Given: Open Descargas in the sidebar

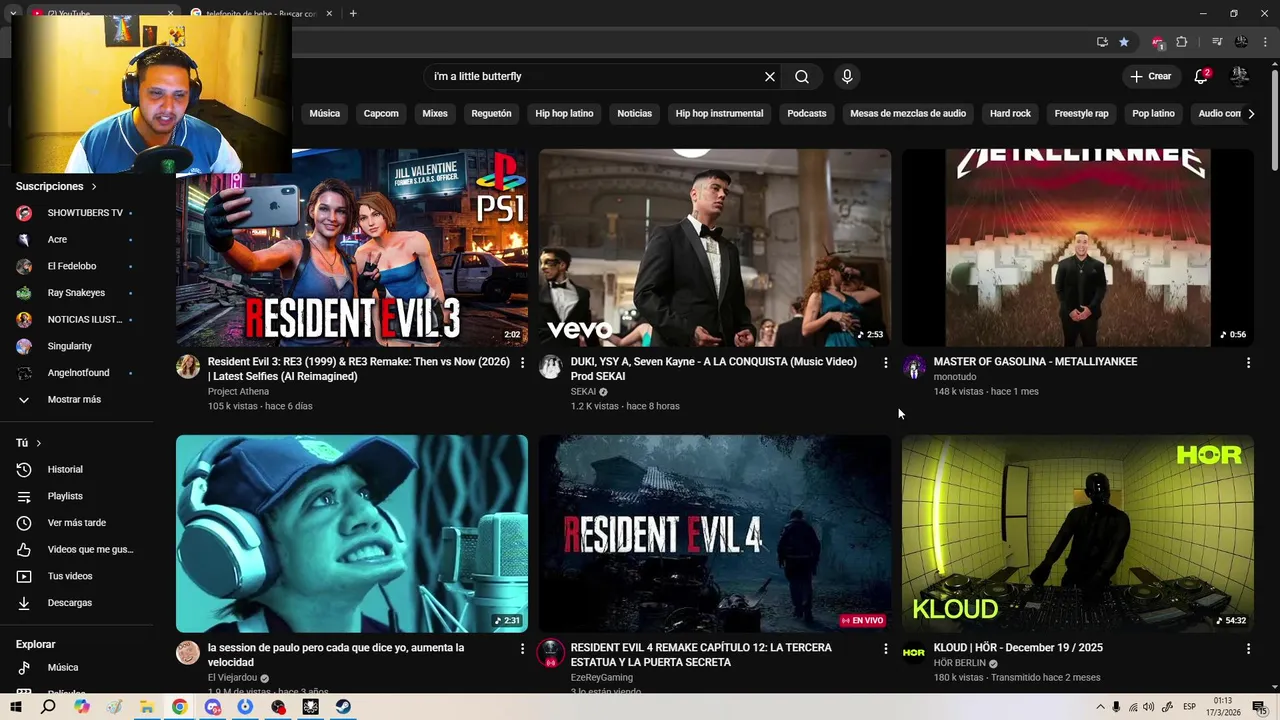Looking at the screenshot, I should (x=76, y=603).
